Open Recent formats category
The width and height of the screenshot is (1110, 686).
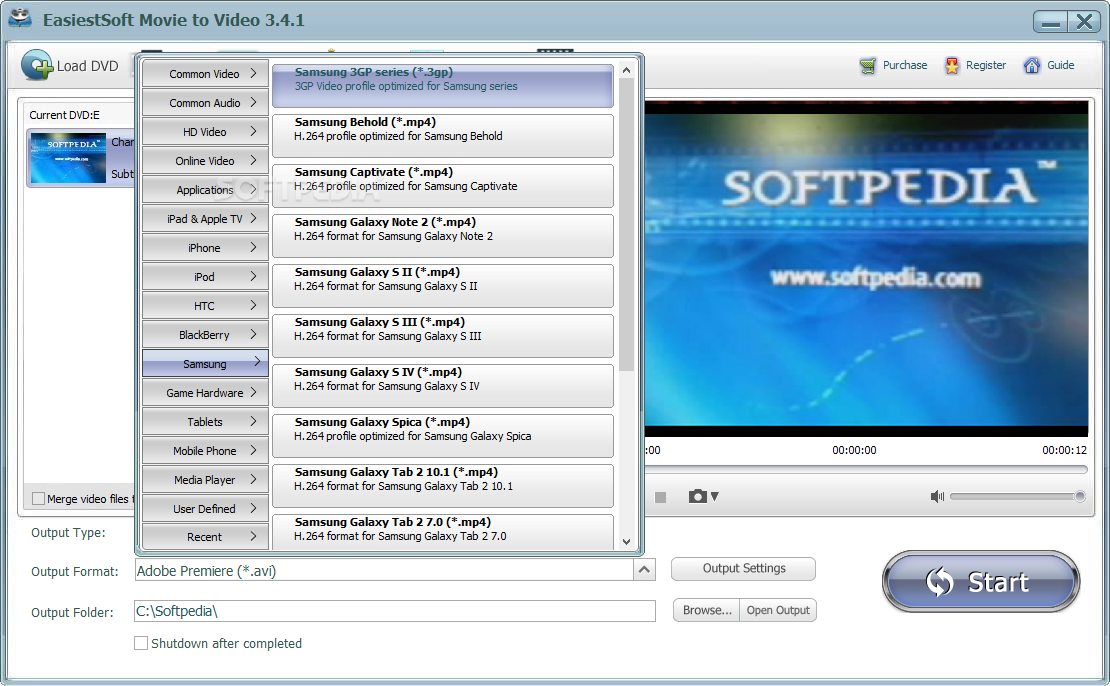tap(205, 537)
